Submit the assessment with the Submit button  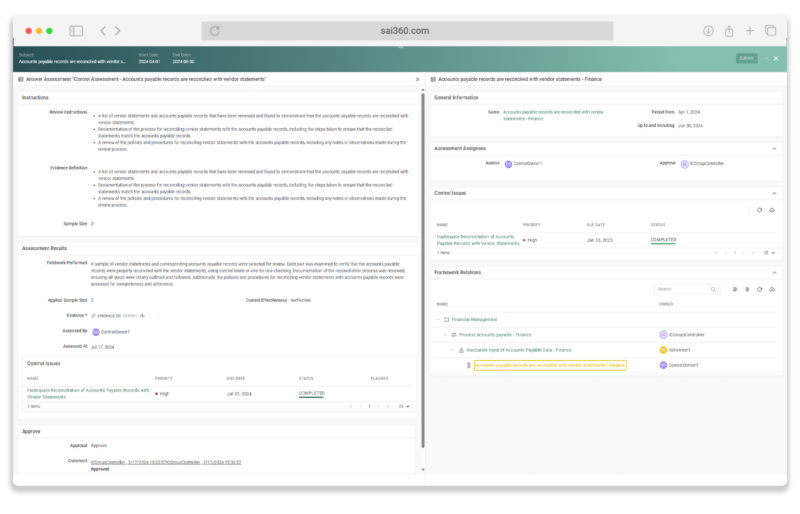[x=746, y=58]
